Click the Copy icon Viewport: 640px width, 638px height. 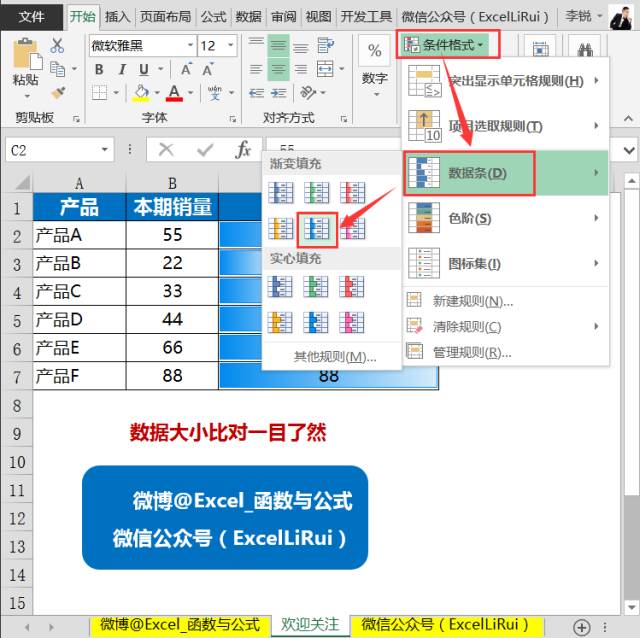click(58, 69)
